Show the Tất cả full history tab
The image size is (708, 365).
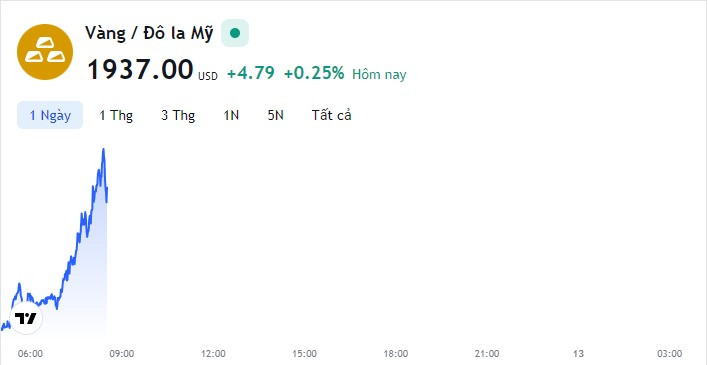[x=331, y=115]
